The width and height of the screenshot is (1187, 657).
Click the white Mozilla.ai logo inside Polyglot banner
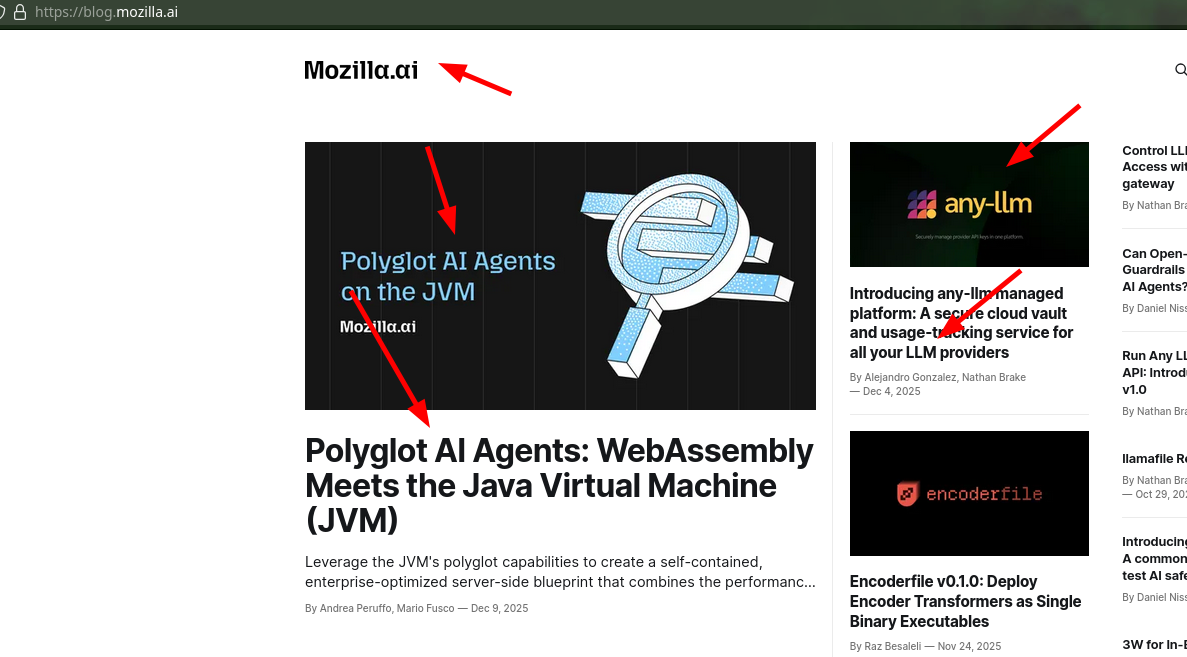click(x=378, y=326)
